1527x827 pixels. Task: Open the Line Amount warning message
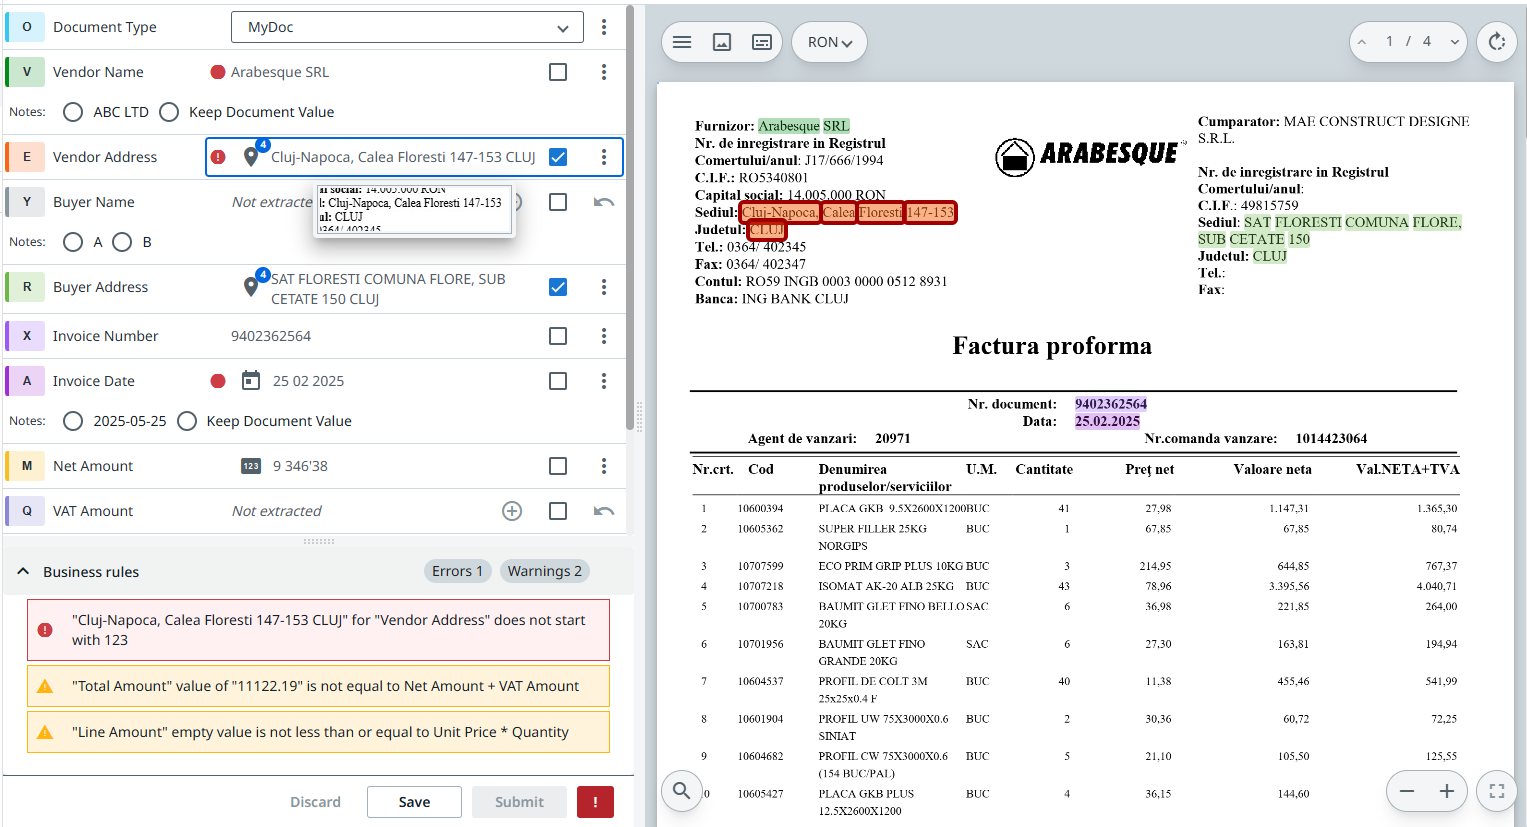coord(318,732)
